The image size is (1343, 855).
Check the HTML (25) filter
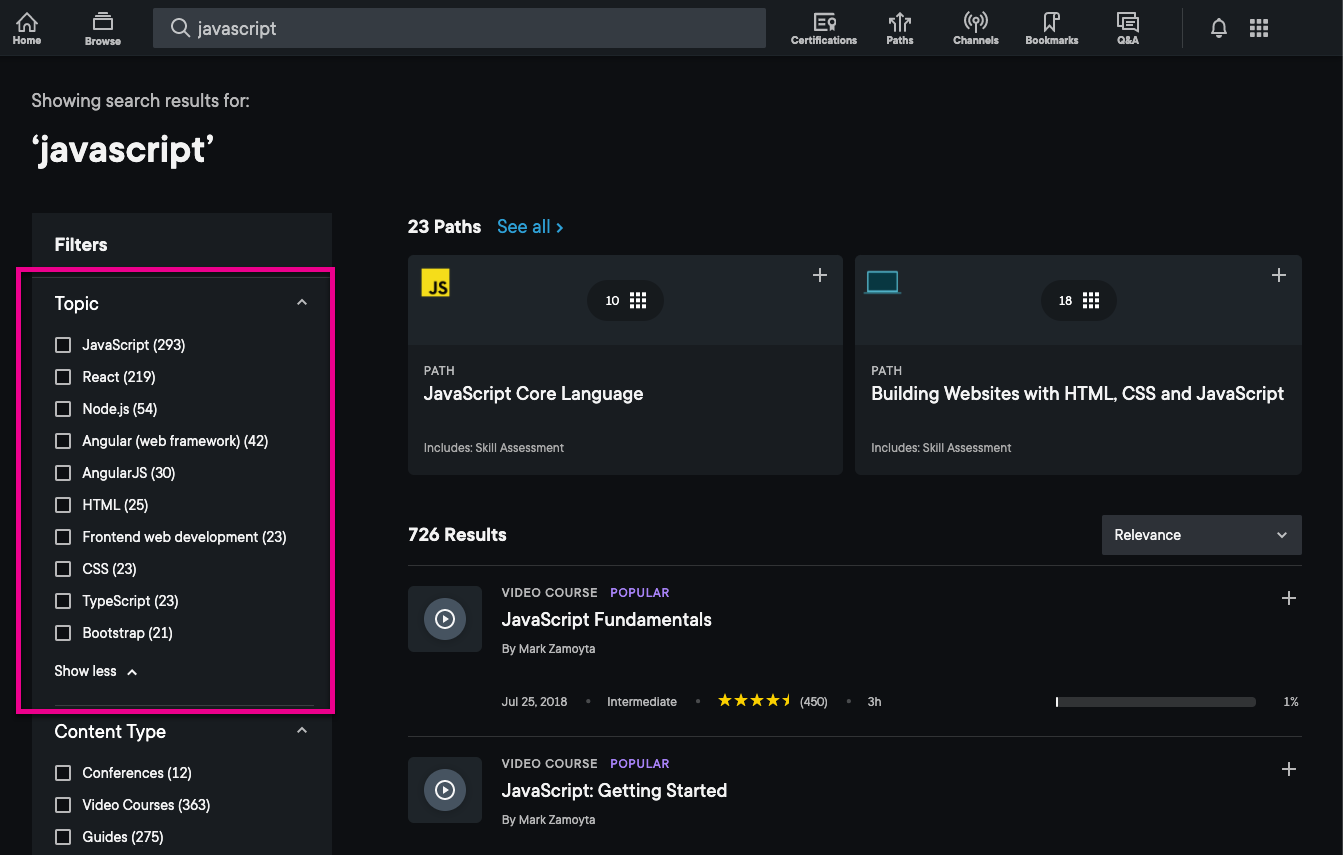click(63, 505)
